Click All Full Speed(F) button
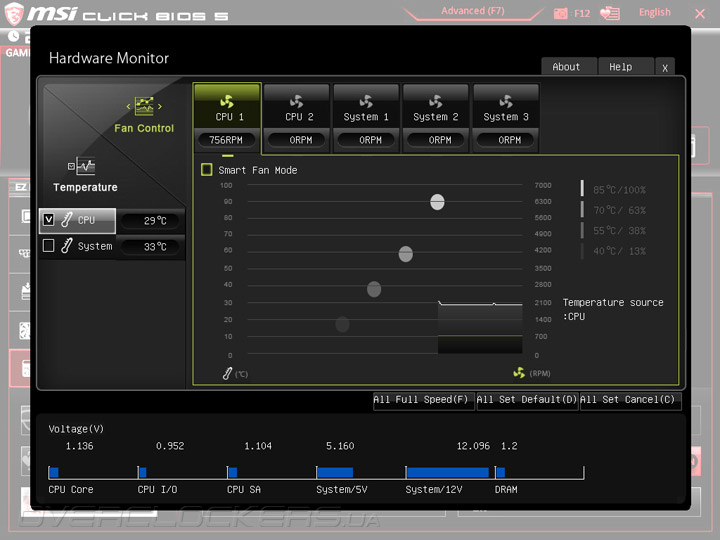 click(x=423, y=400)
